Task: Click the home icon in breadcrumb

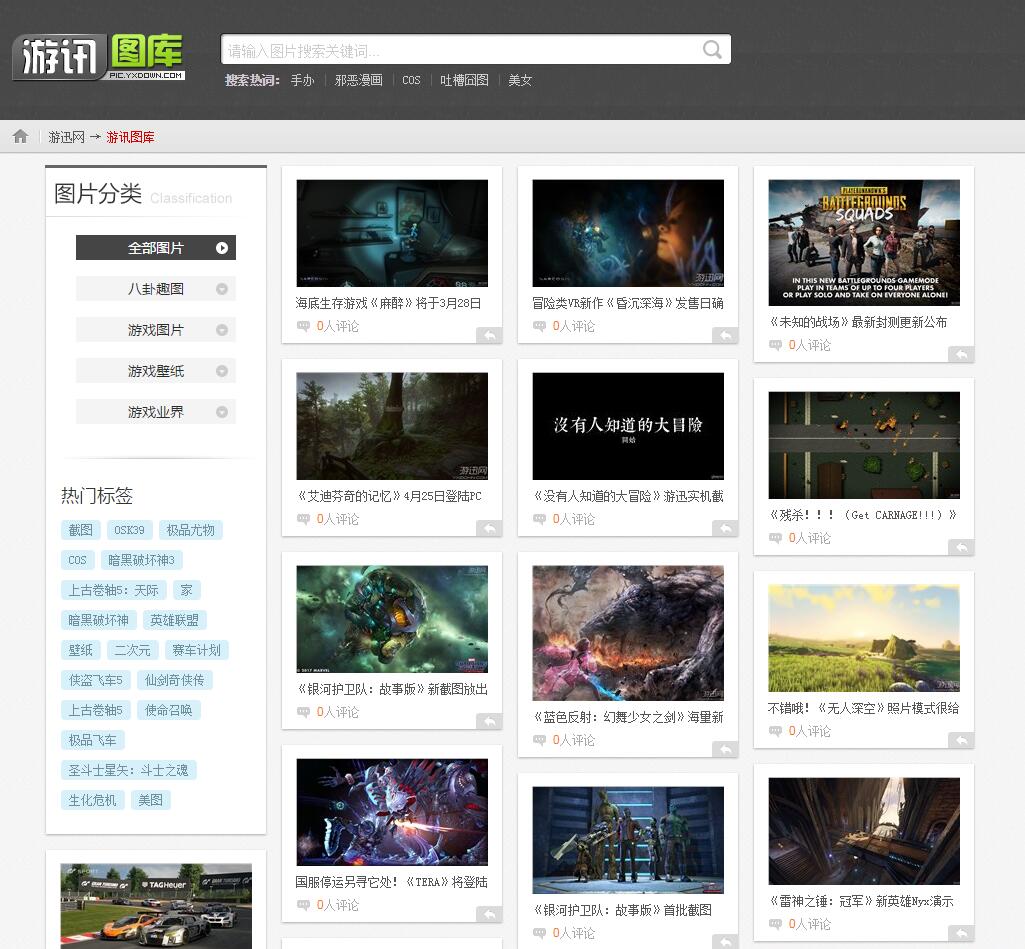Action: [20, 136]
